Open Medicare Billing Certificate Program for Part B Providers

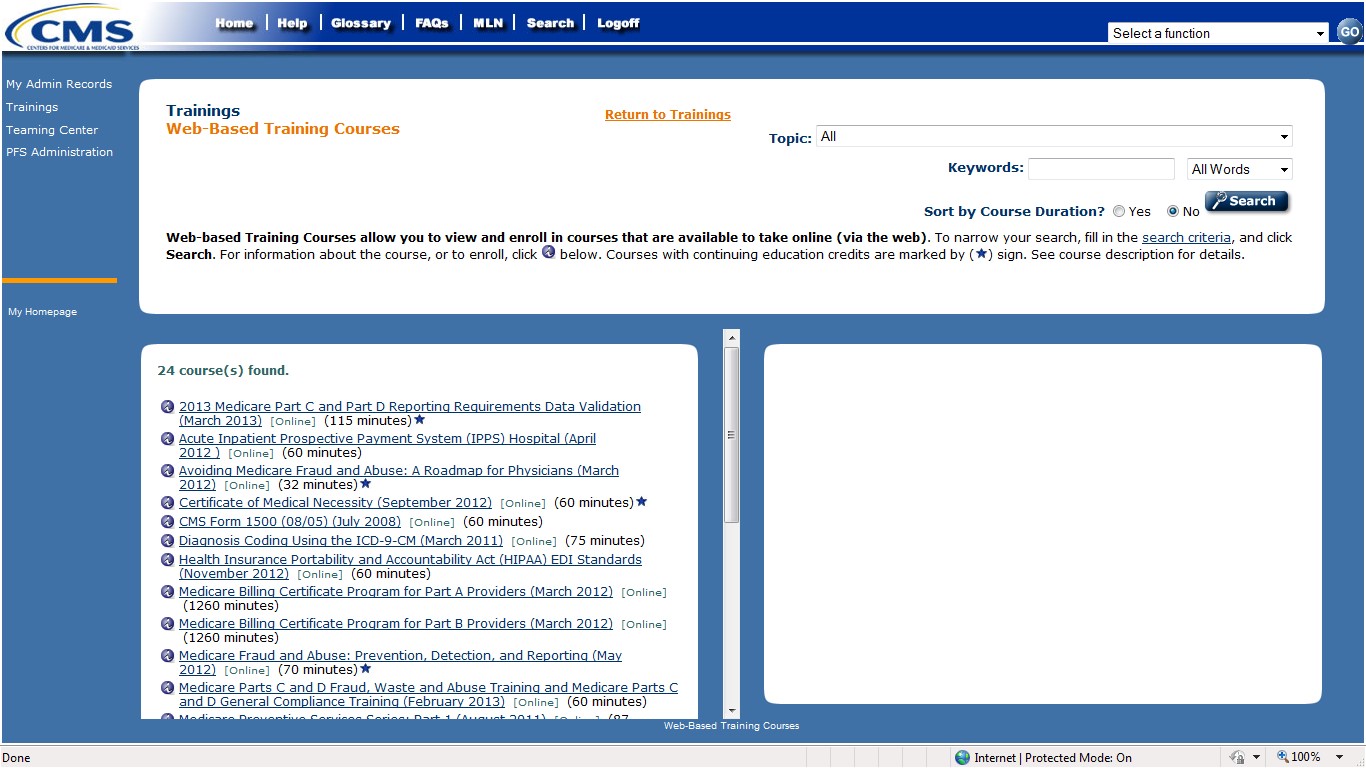pyautogui.click(x=396, y=624)
